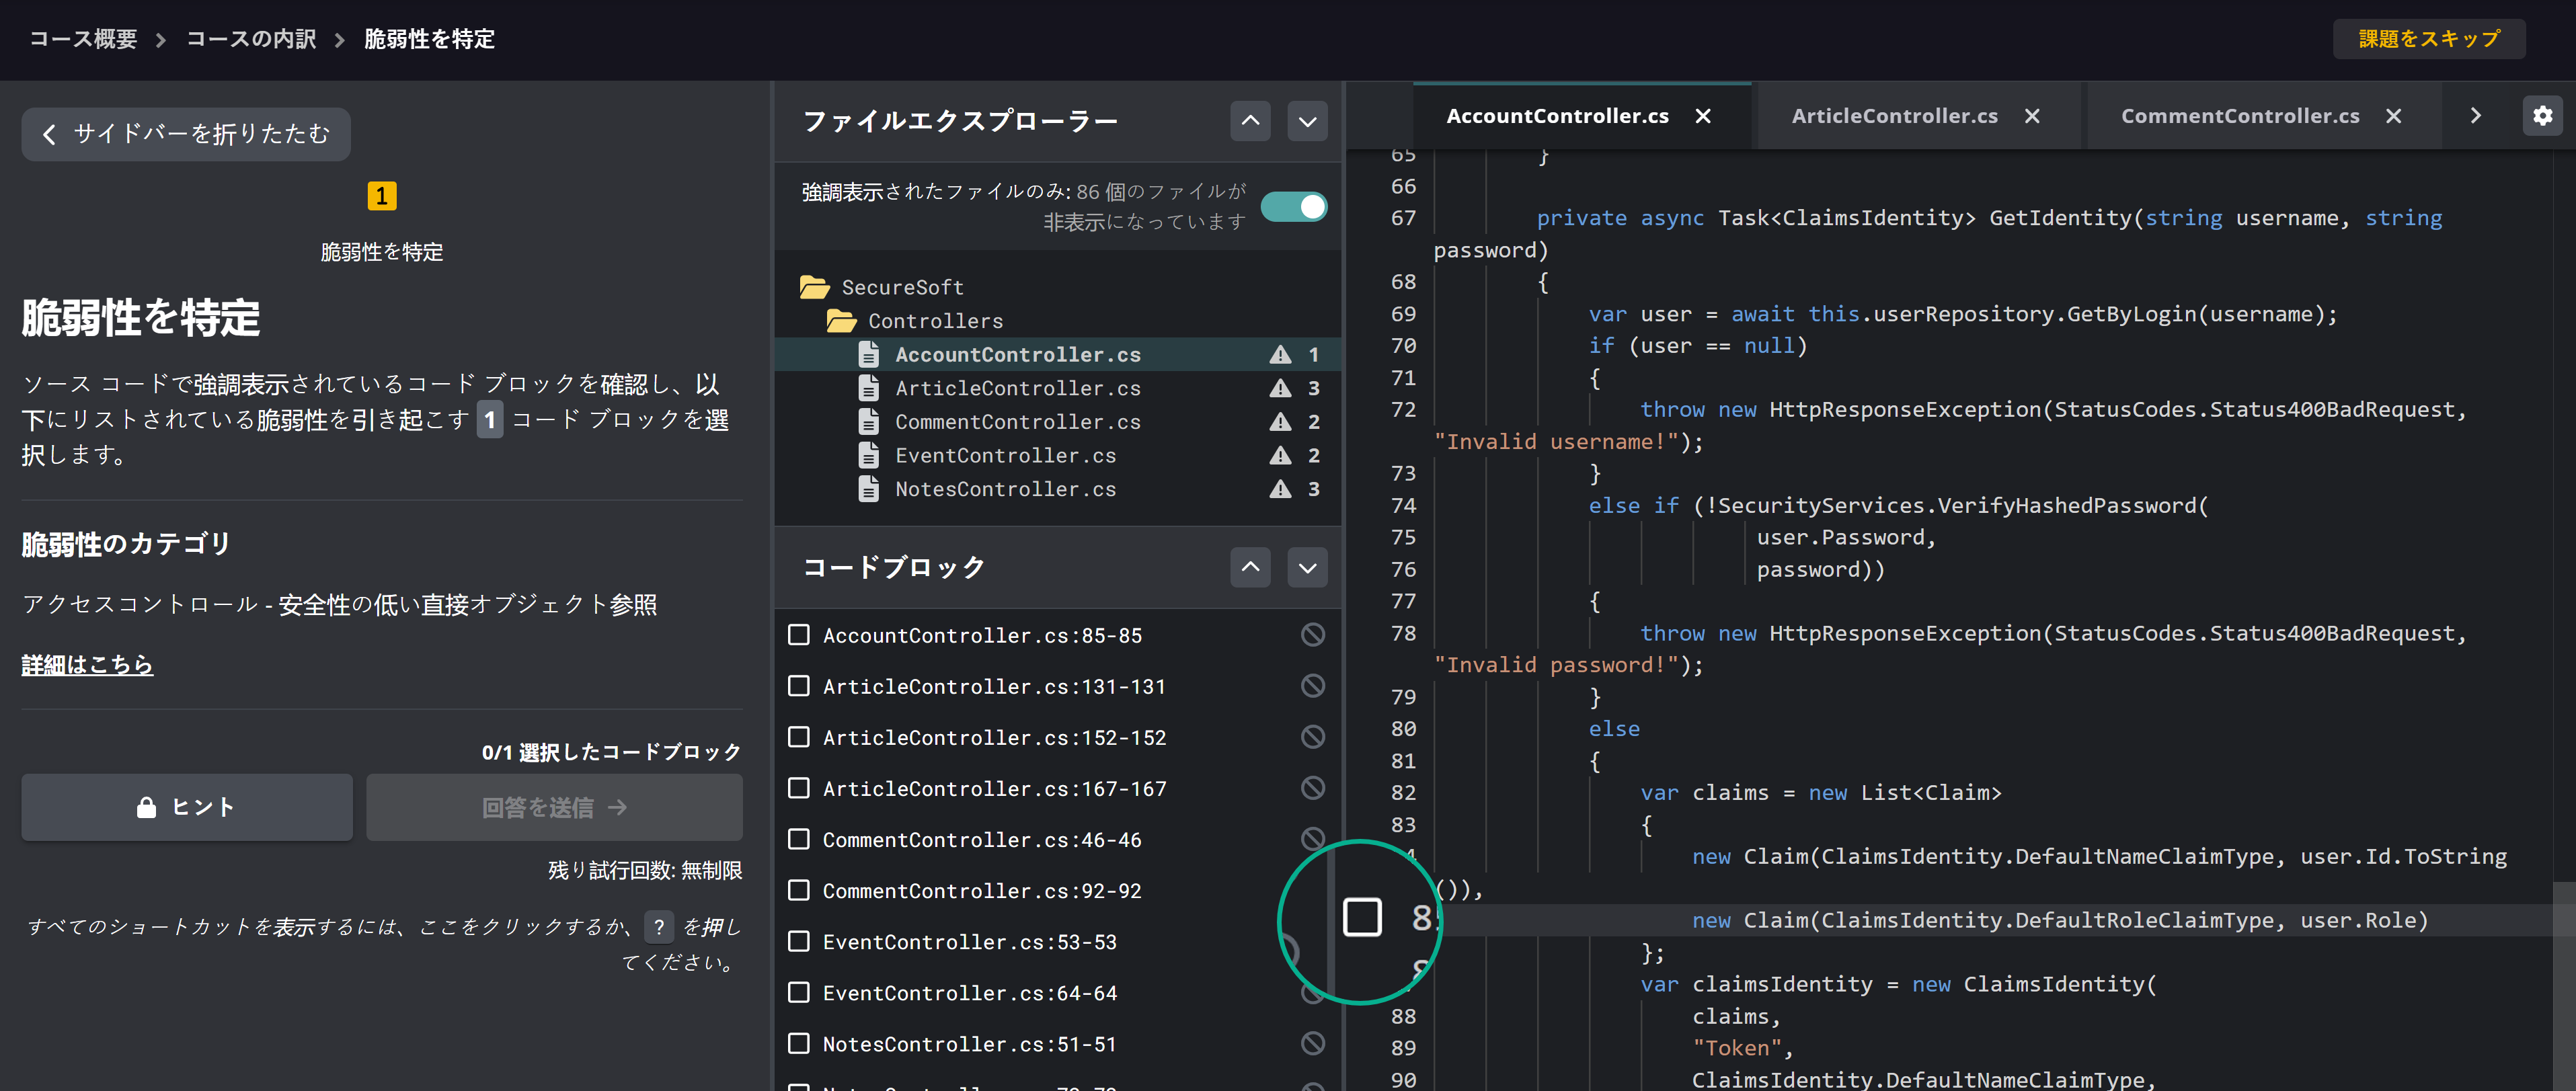Viewport: 2576px width, 1091px height.
Task: Check the EventController.cs:64-64 code block
Action: click(798, 992)
